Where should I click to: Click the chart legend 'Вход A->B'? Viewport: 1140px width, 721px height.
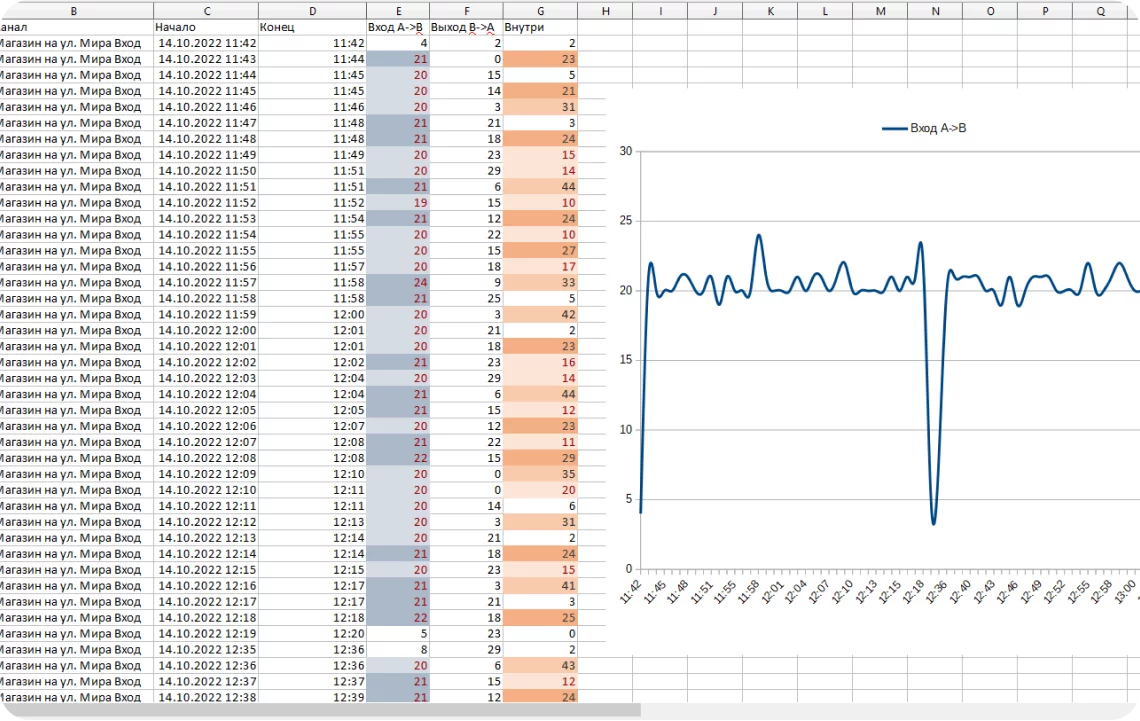click(925, 128)
